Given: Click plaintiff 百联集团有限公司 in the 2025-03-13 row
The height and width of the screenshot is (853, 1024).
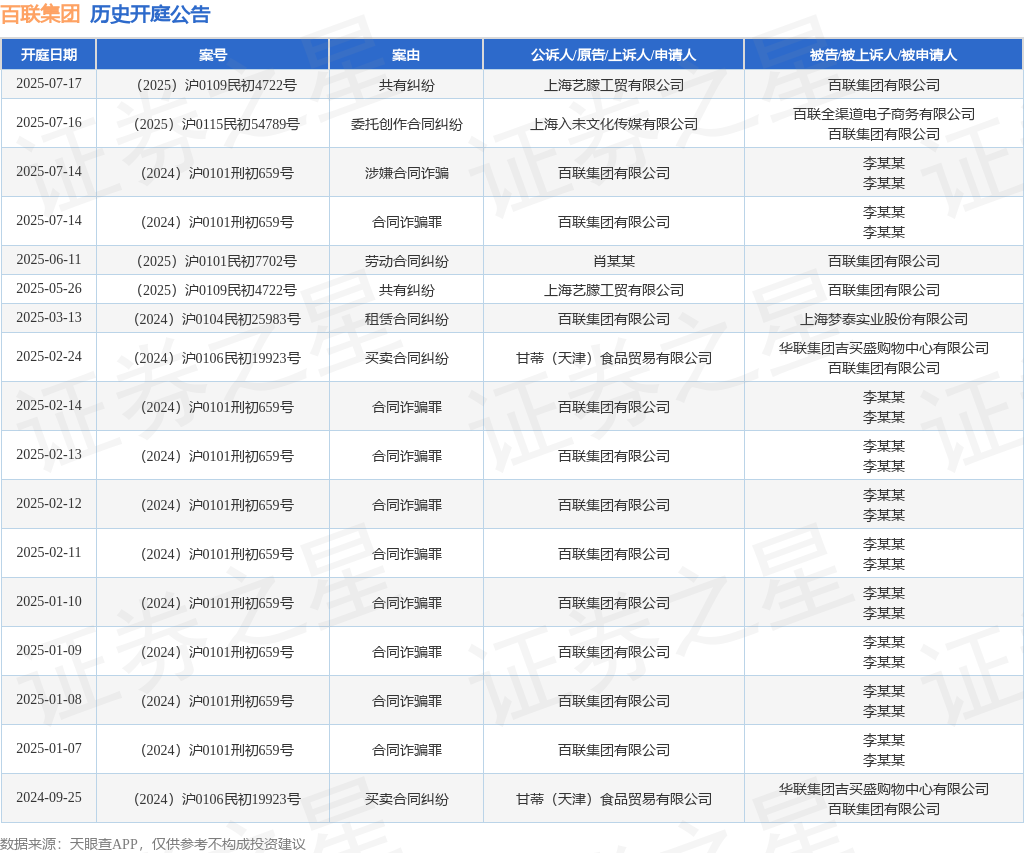Looking at the screenshot, I should pos(613,319).
